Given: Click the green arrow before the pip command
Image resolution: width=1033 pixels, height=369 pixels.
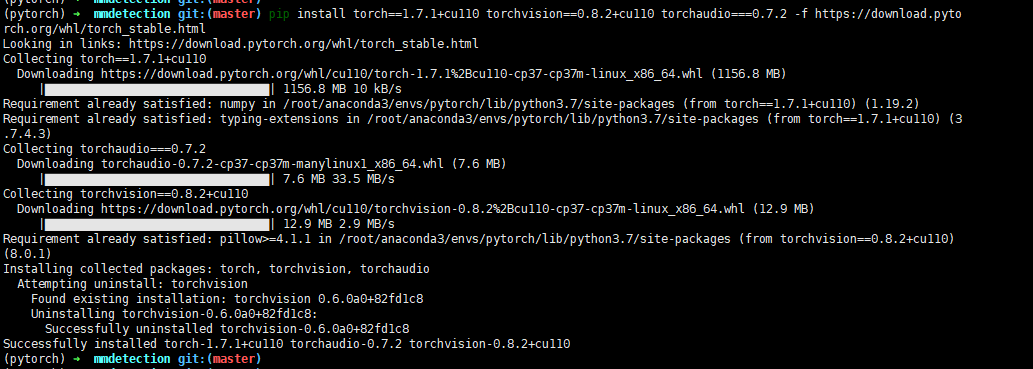Looking at the screenshot, I should coord(77,14).
